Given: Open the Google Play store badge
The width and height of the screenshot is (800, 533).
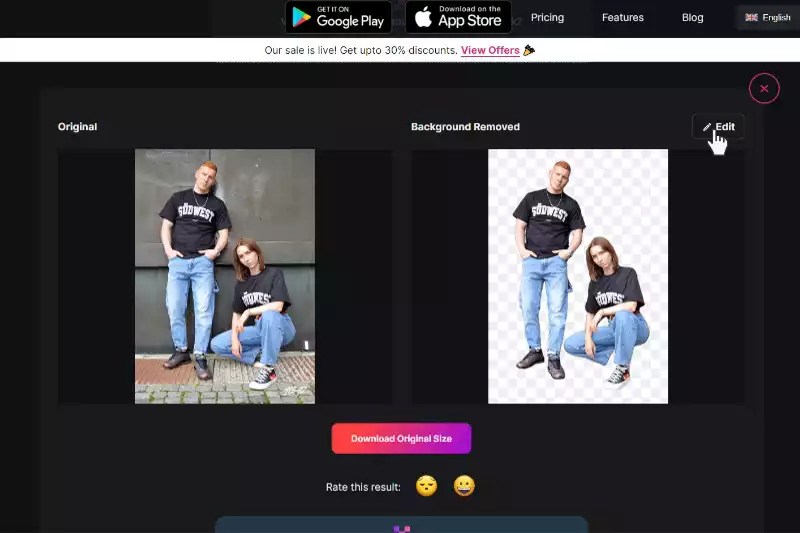Looking at the screenshot, I should pyautogui.click(x=338, y=17).
